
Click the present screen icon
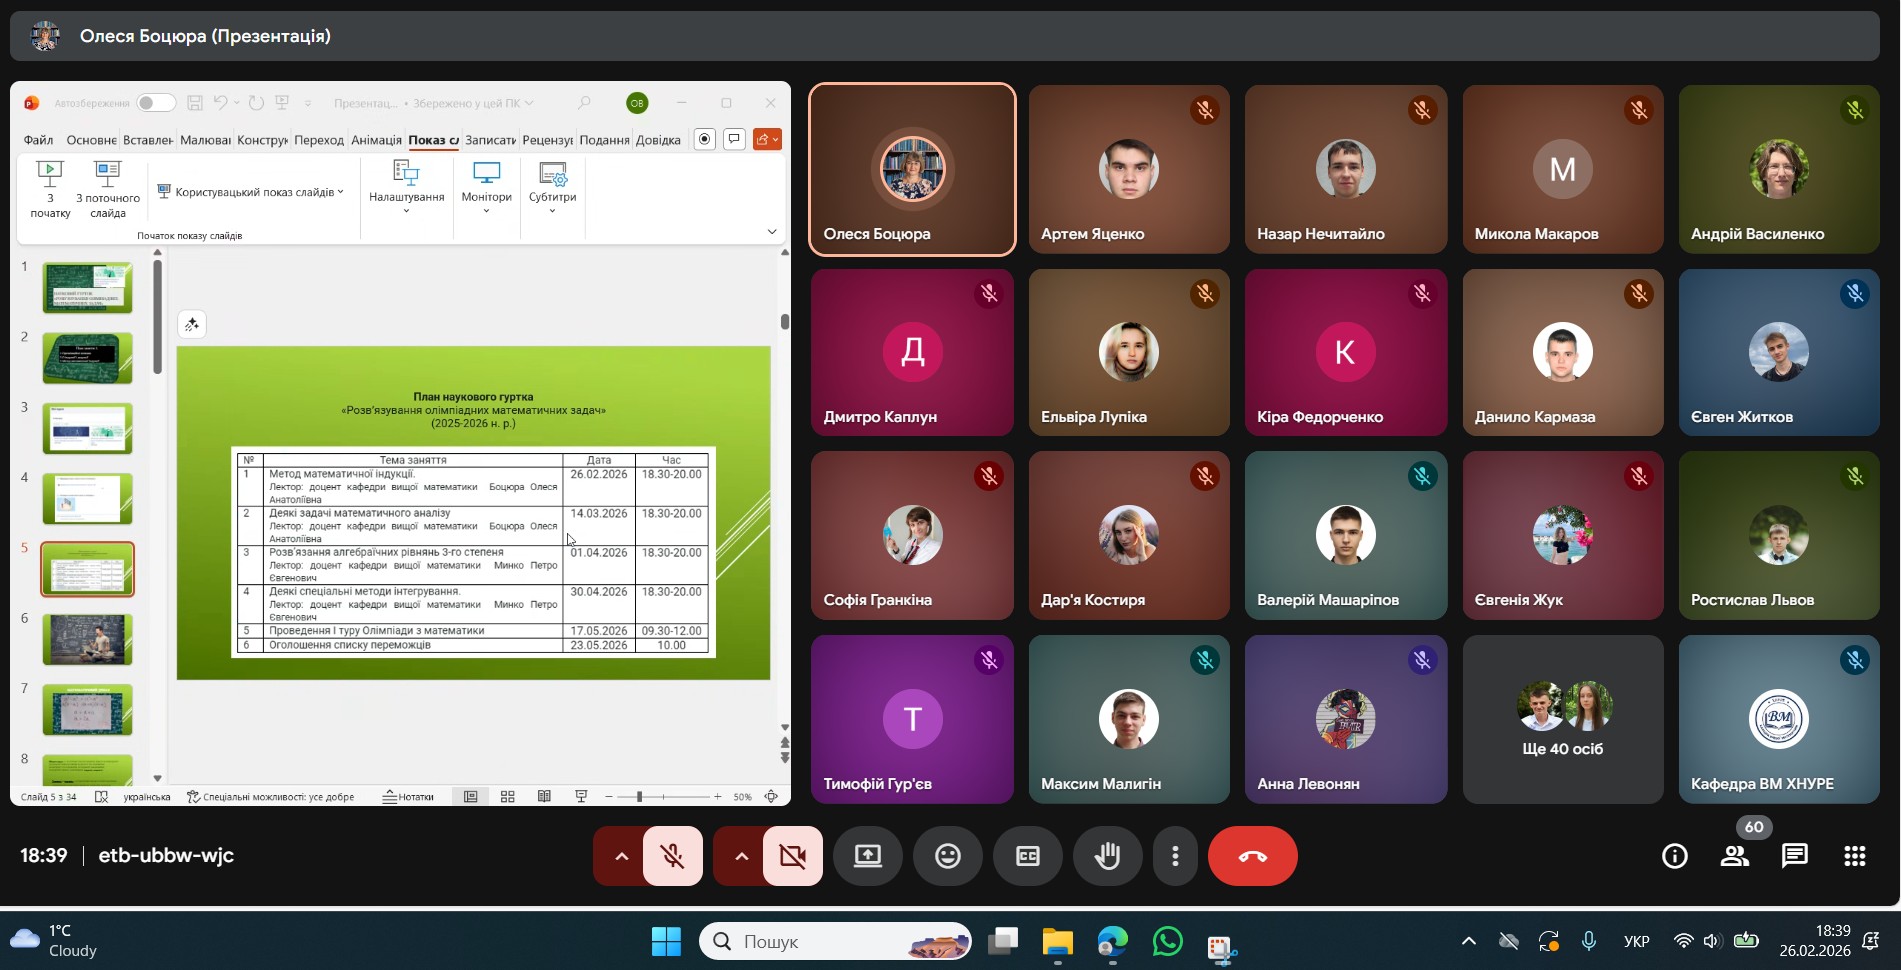[x=867, y=856]
